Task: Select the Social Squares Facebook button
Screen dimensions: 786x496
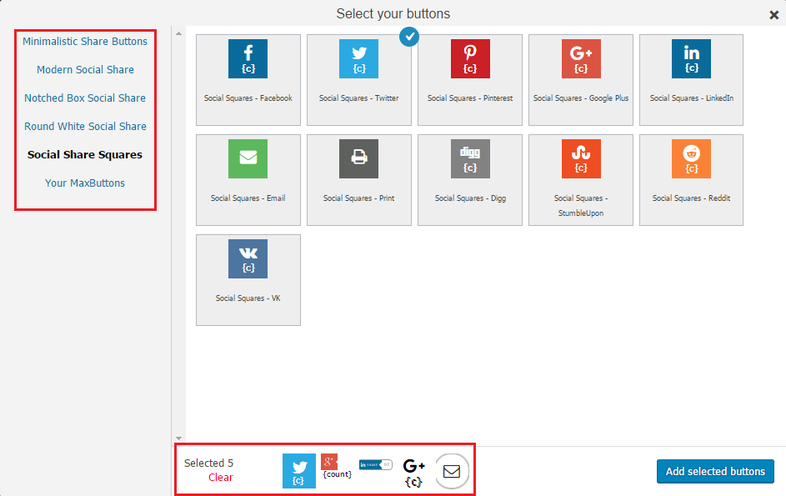Action: 248,80
